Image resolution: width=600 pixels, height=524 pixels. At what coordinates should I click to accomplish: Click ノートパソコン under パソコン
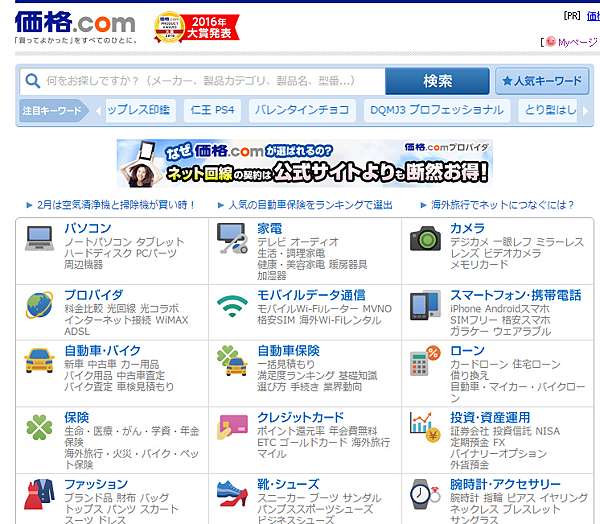click(x=98, y=242)
